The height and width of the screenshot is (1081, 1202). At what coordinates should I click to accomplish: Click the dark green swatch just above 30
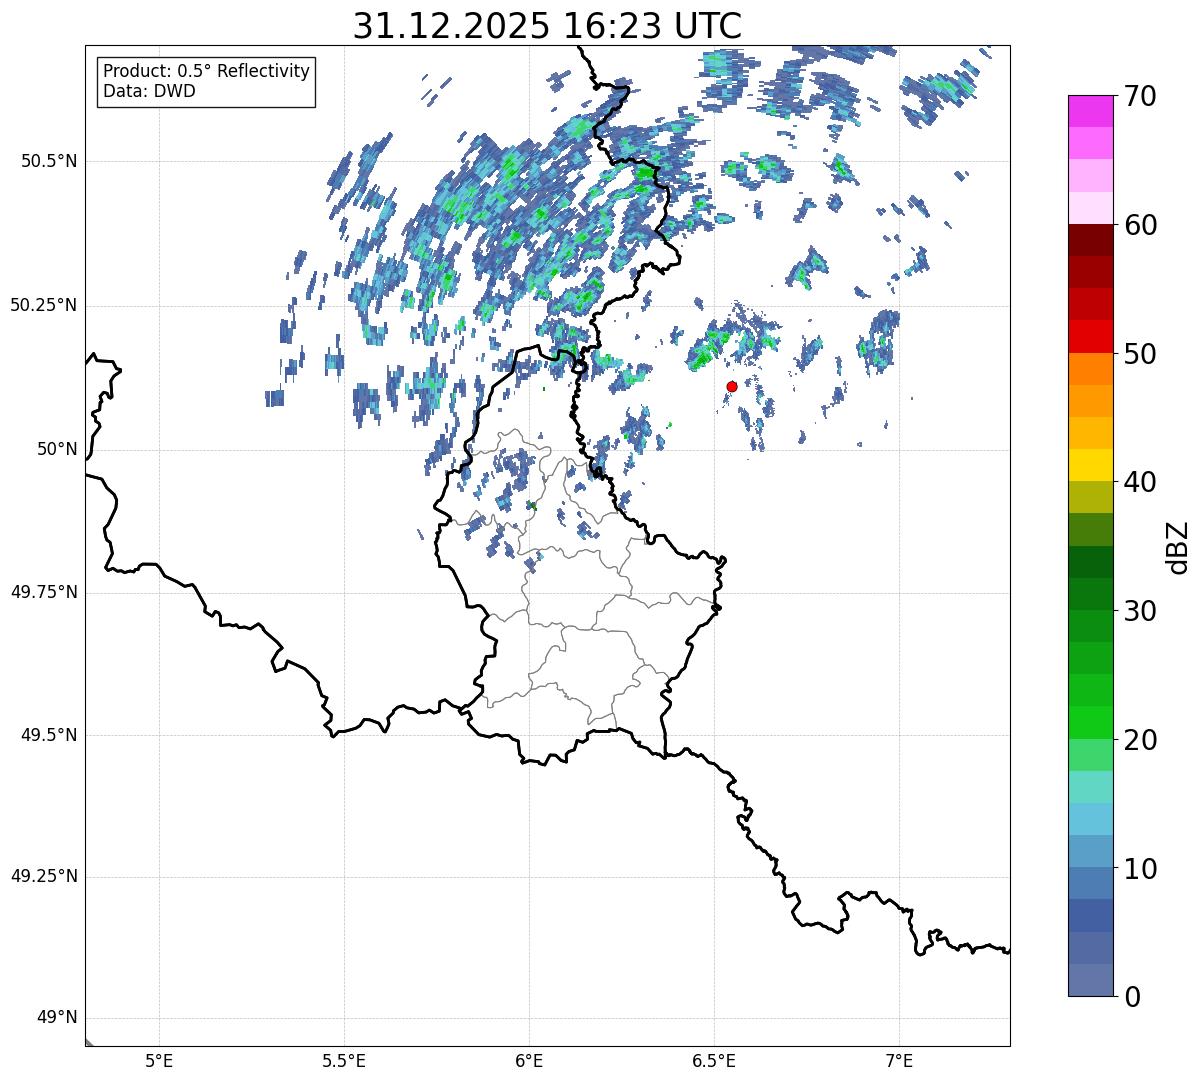[1090, 594]
